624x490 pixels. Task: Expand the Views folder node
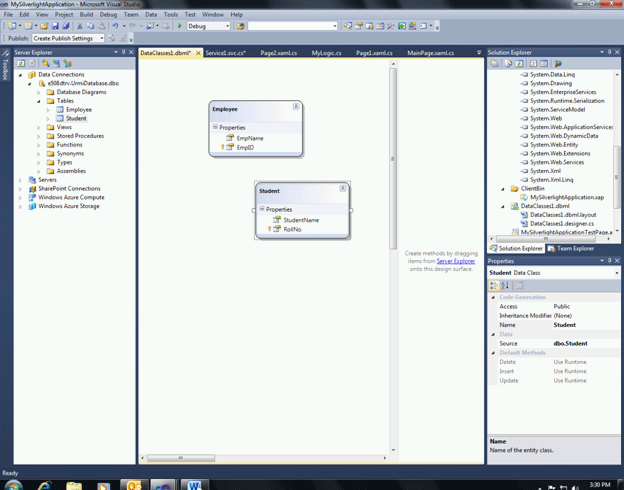[x=39, y=127]
